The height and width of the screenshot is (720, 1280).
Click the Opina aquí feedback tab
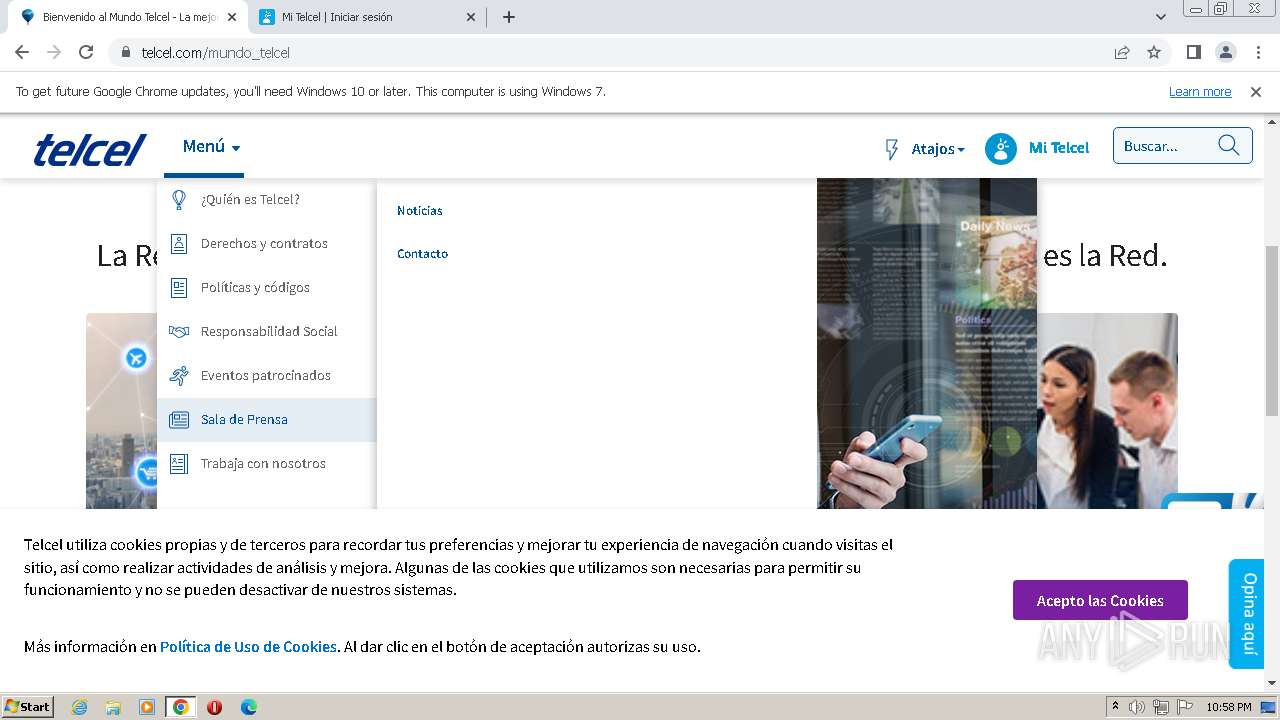[x=1247, y=613]
